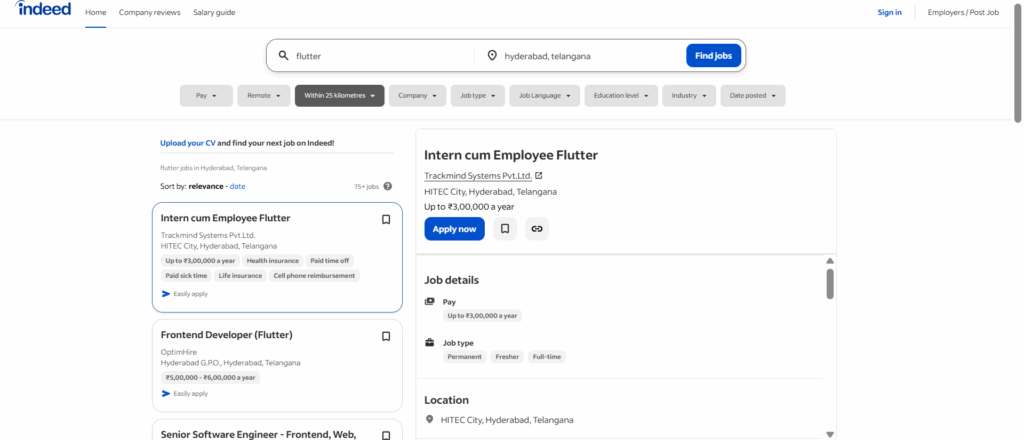Click the help icon next to 75+ jobs
Screen dimensions: 1024x440
pyautogui.click(x=388, y=186)
